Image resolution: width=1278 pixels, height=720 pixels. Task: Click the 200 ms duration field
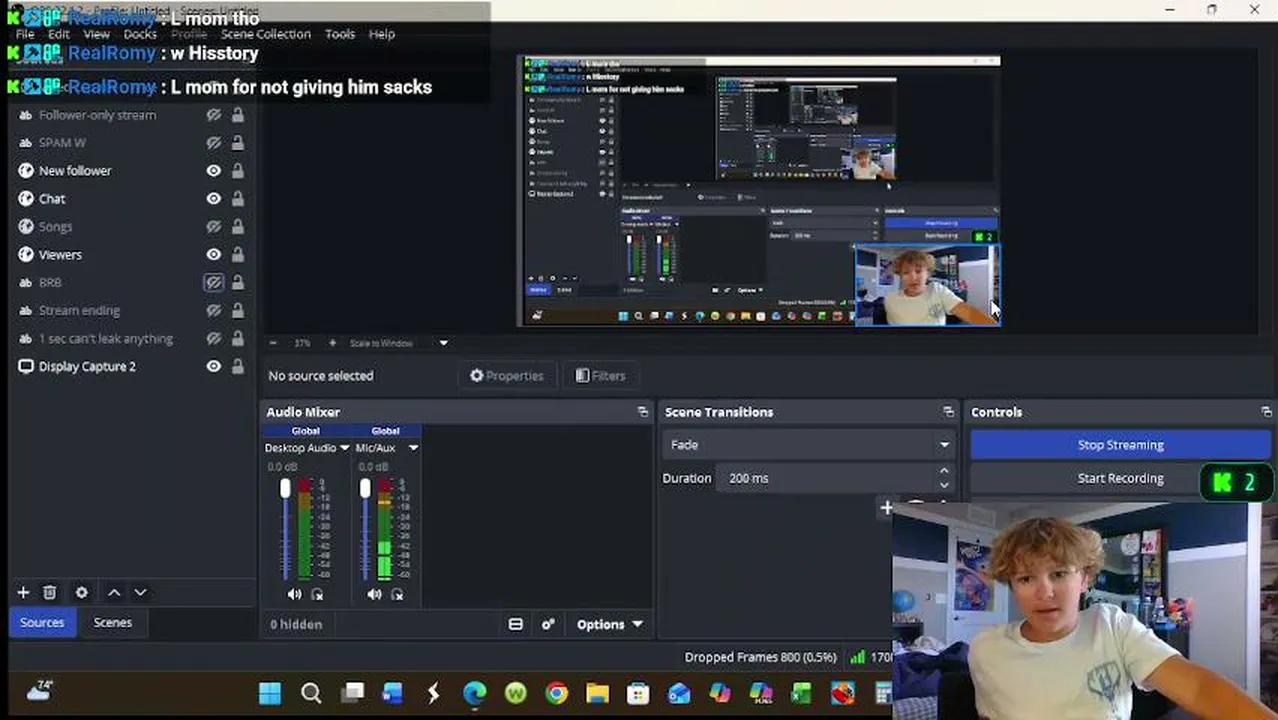pos(827,478)
